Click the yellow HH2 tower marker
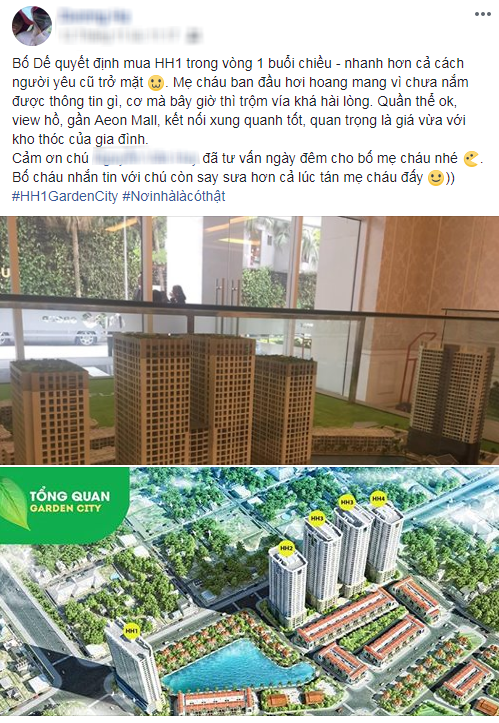The image size is (499, 723). click(x=286, y=548)
